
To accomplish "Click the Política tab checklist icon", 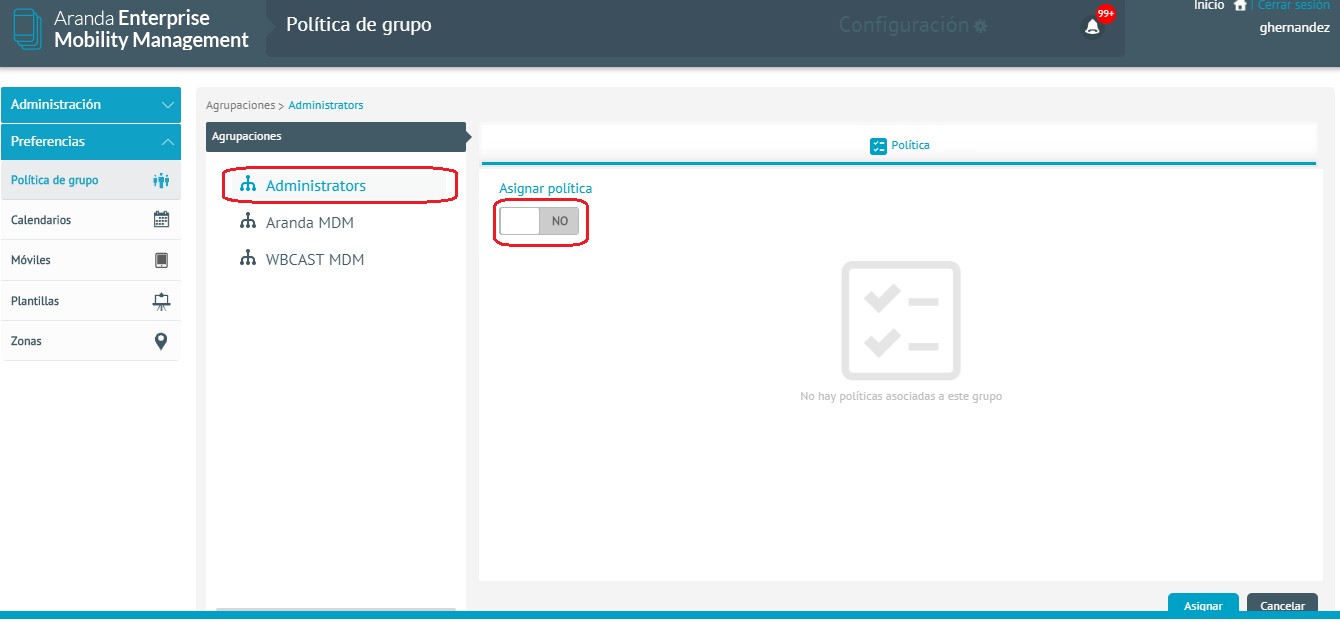I will click(x=878, y=145).
